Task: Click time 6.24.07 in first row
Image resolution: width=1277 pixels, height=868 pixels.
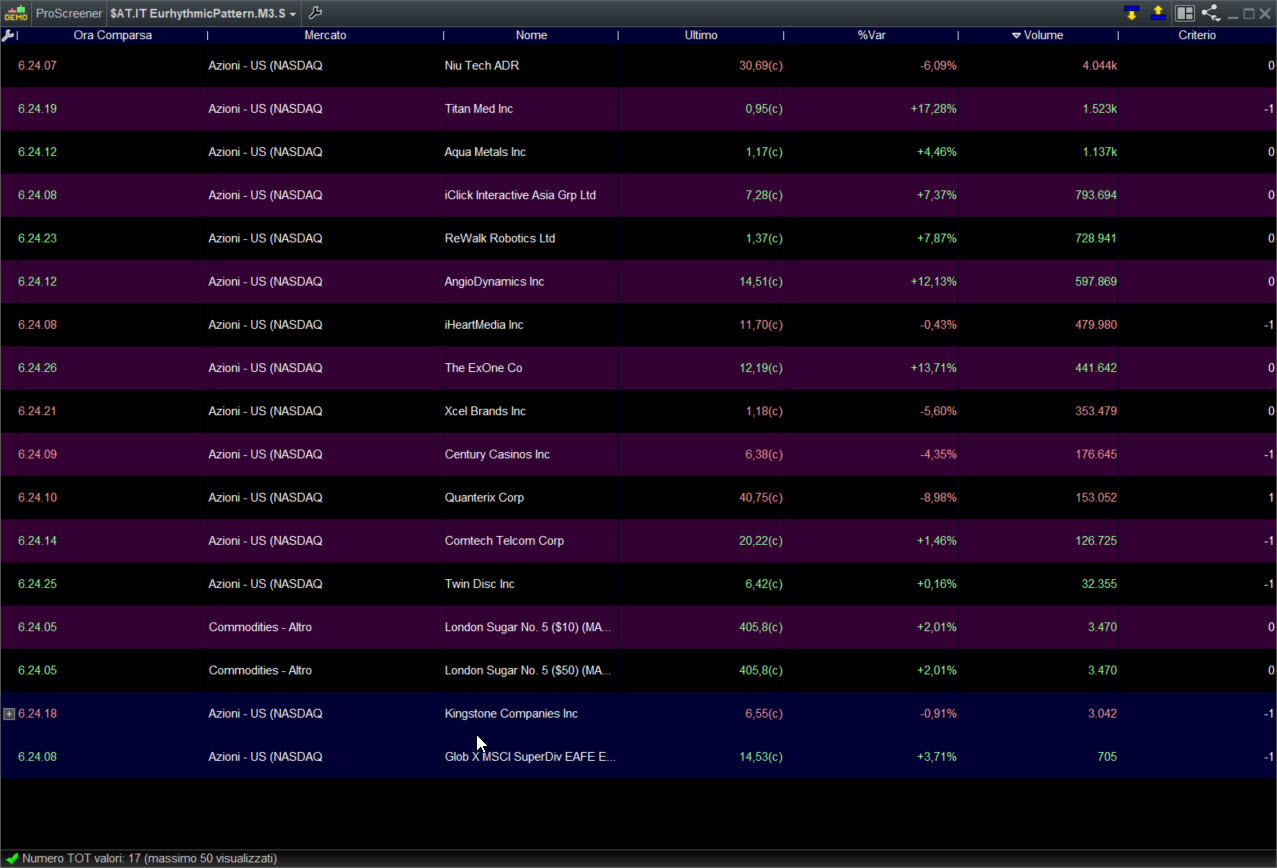Action: tap(37, 65)
